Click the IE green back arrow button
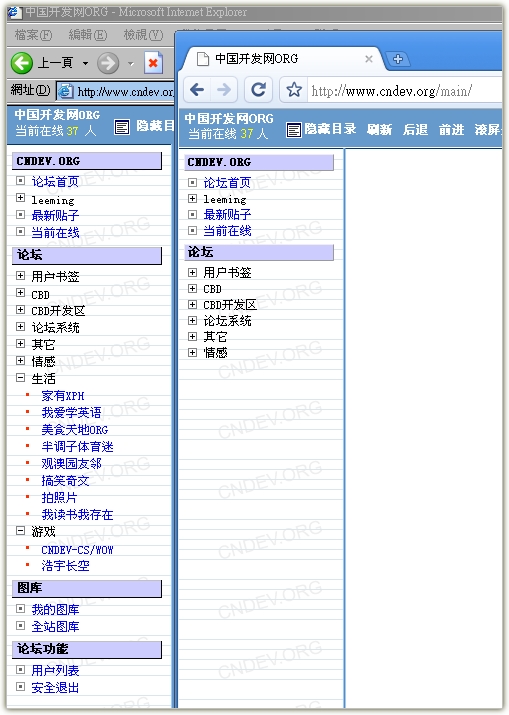This screenshot has width=509, height=715. (x=22, y=62)
